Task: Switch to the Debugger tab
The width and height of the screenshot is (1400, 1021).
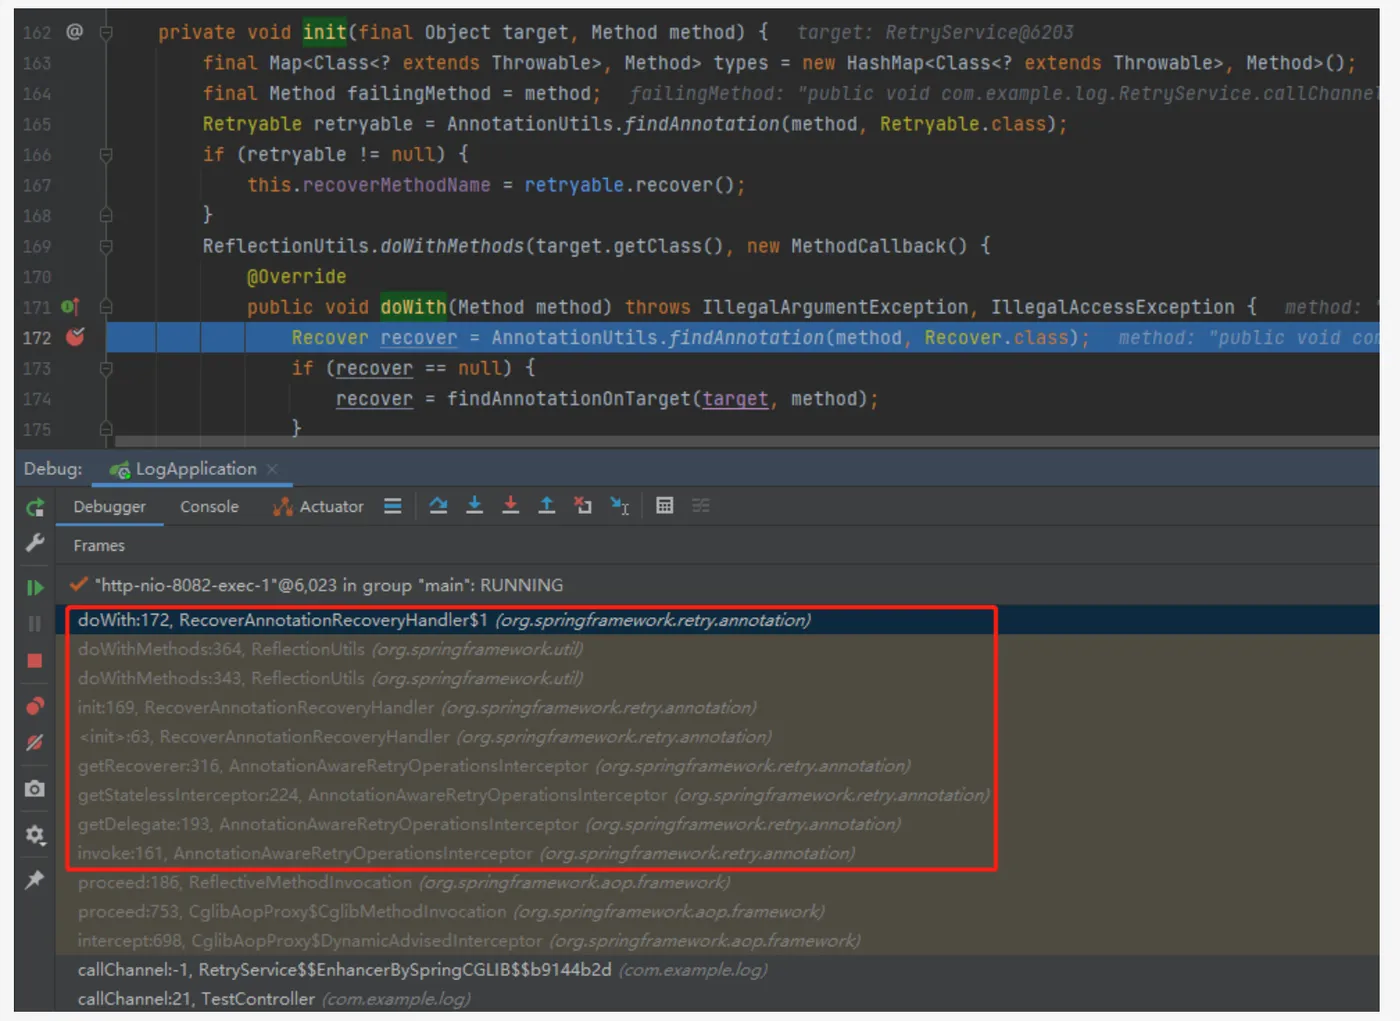Action: 109,507
